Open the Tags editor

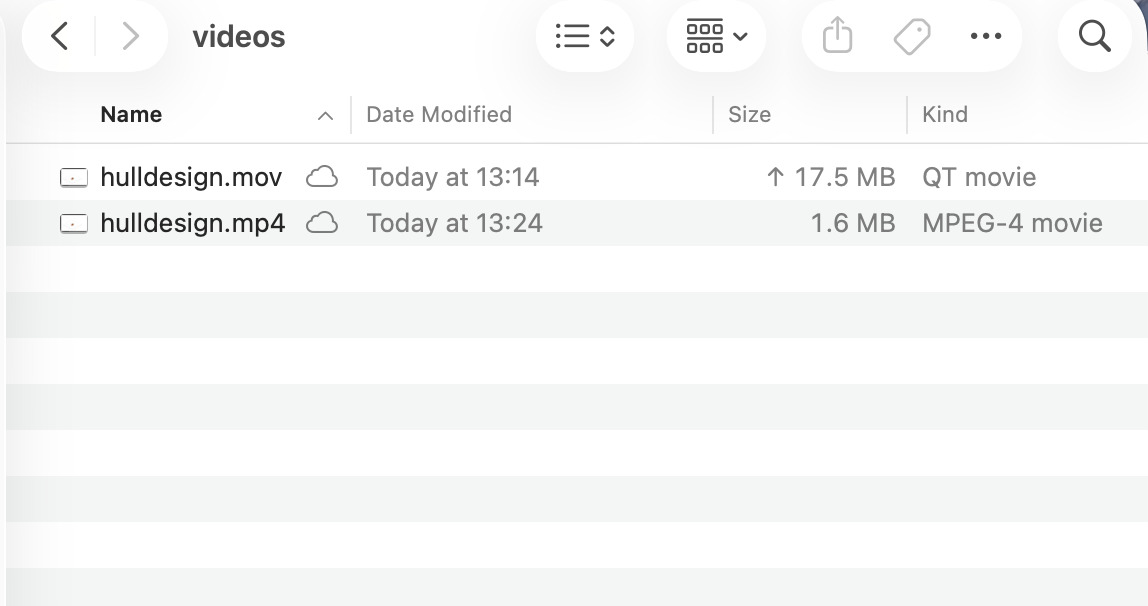pyautogui.click(x=911, y=37)
